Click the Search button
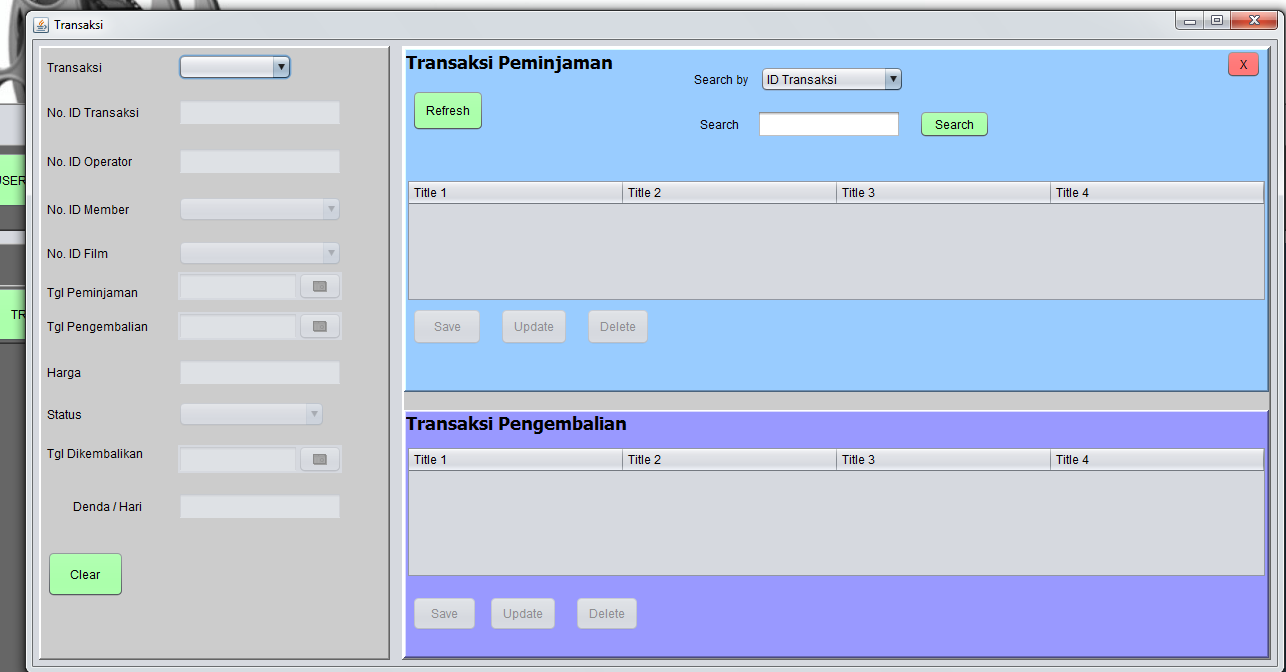 [x=953, y=124]
